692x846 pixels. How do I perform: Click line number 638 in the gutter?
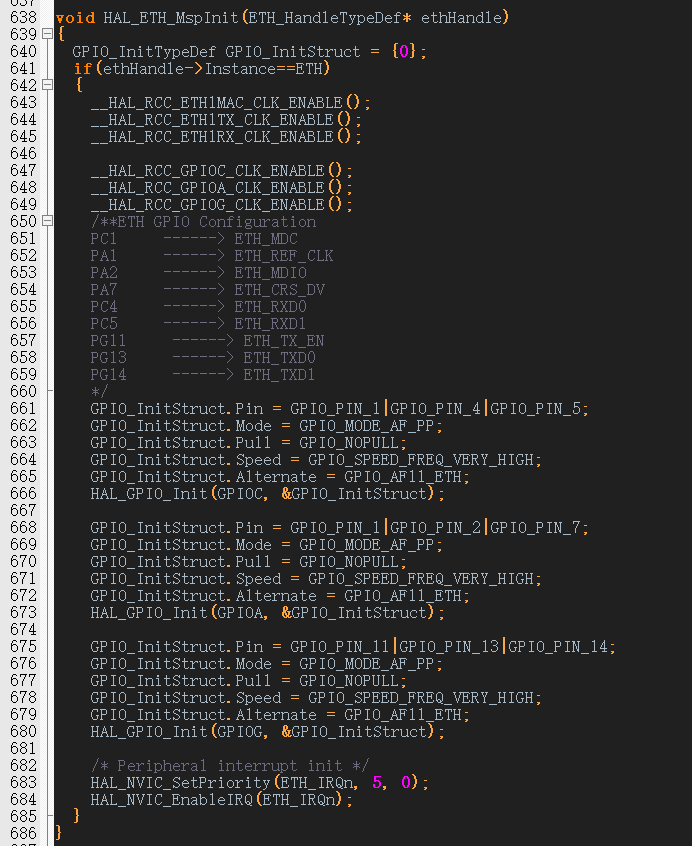click(x=23, y=17)
